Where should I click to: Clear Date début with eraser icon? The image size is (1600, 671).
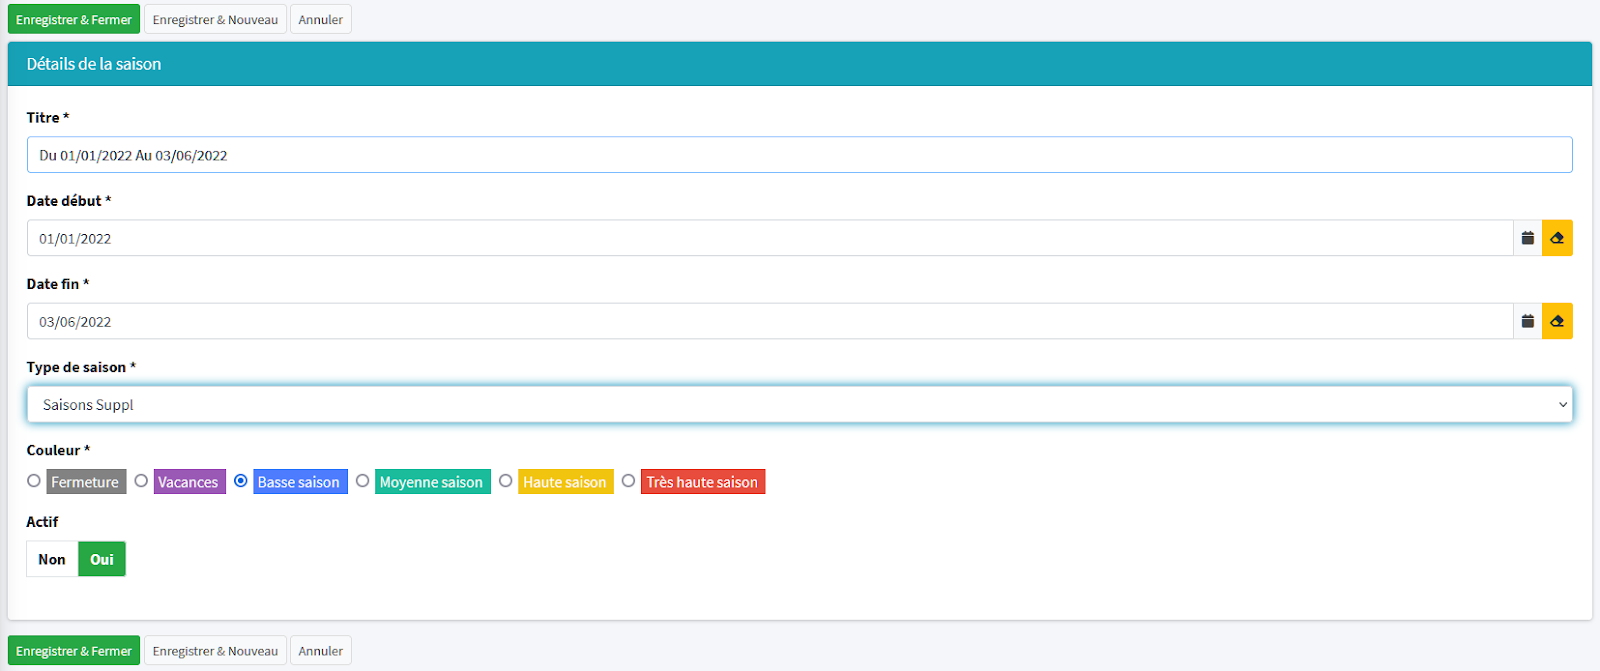[1557, 238]
